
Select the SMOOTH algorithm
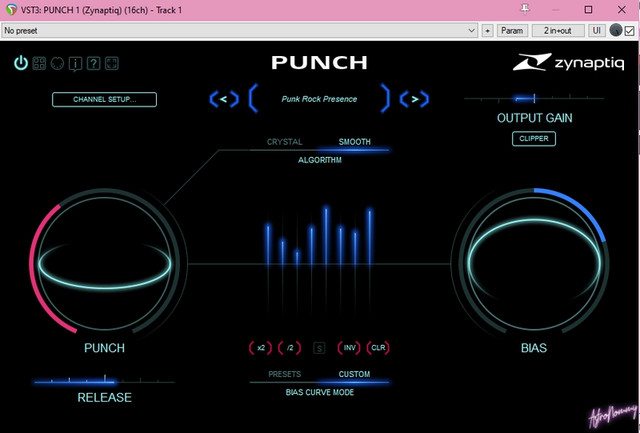pos(355,142)
